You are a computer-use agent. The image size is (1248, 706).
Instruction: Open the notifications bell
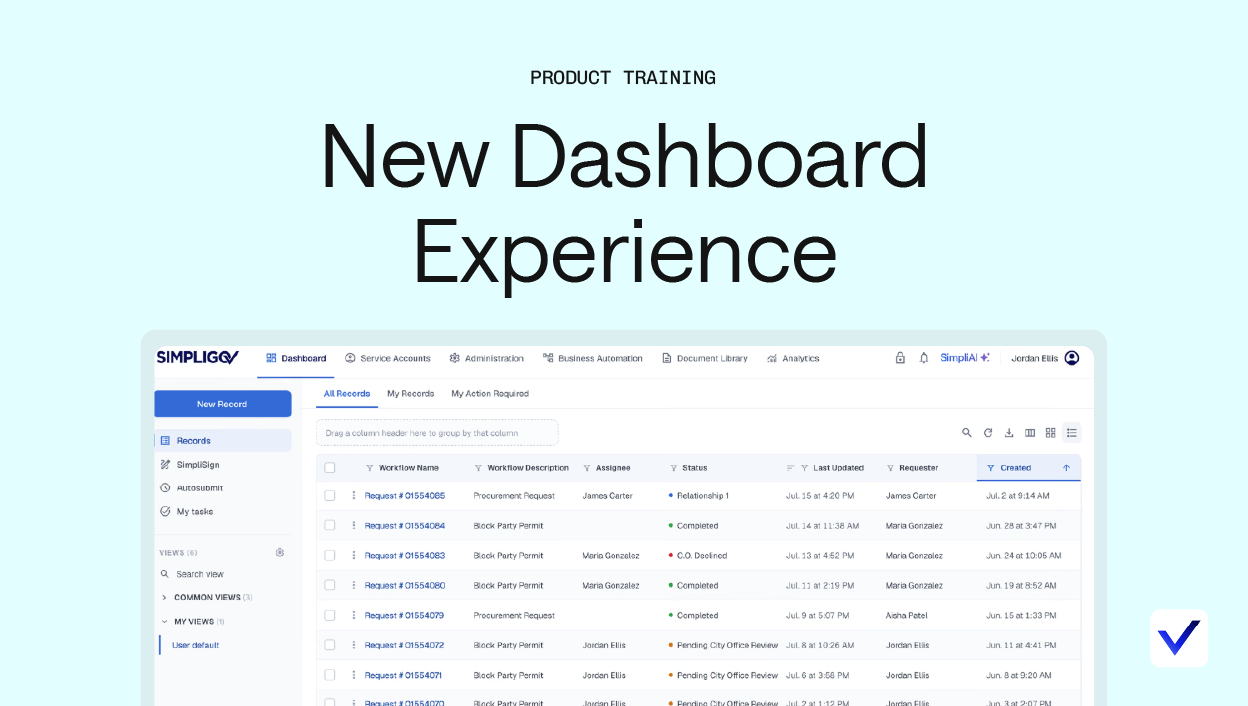click(x=924, y=358)
